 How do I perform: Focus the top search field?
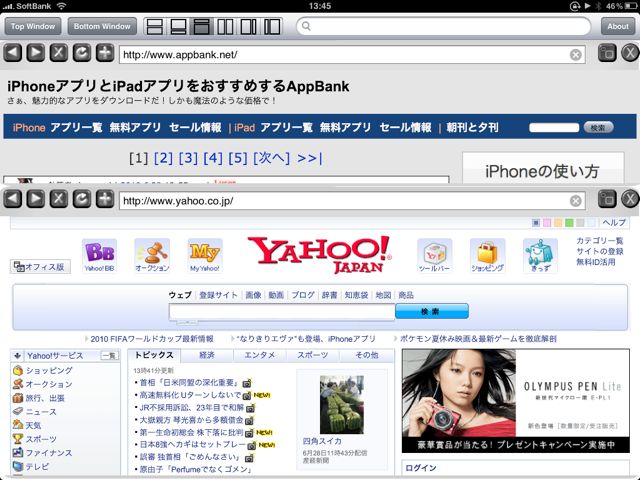(x=444, y=27)
